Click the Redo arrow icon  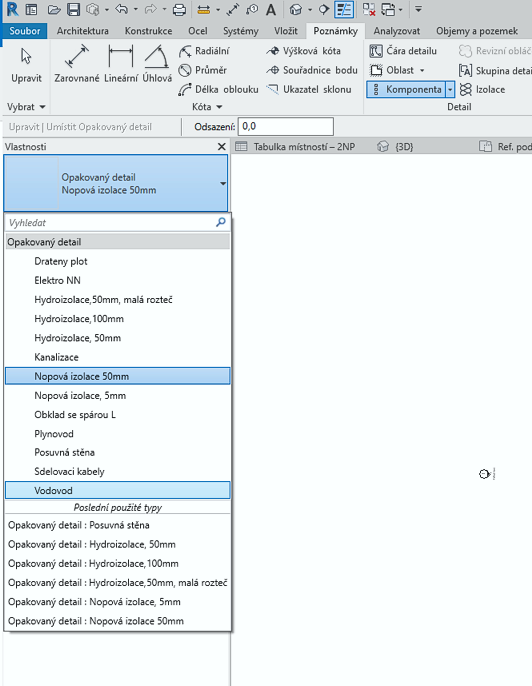click(x=150, y=9)
